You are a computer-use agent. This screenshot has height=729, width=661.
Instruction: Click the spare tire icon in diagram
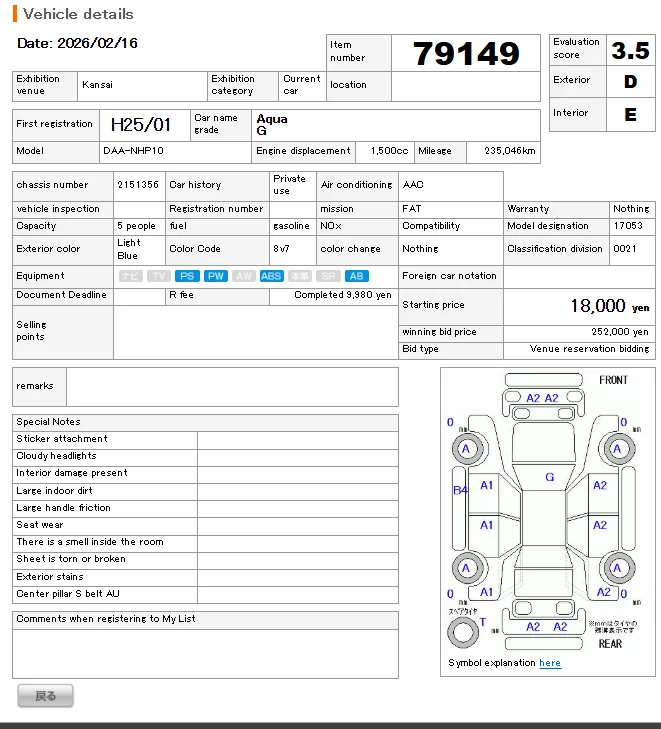coord(463,632)
